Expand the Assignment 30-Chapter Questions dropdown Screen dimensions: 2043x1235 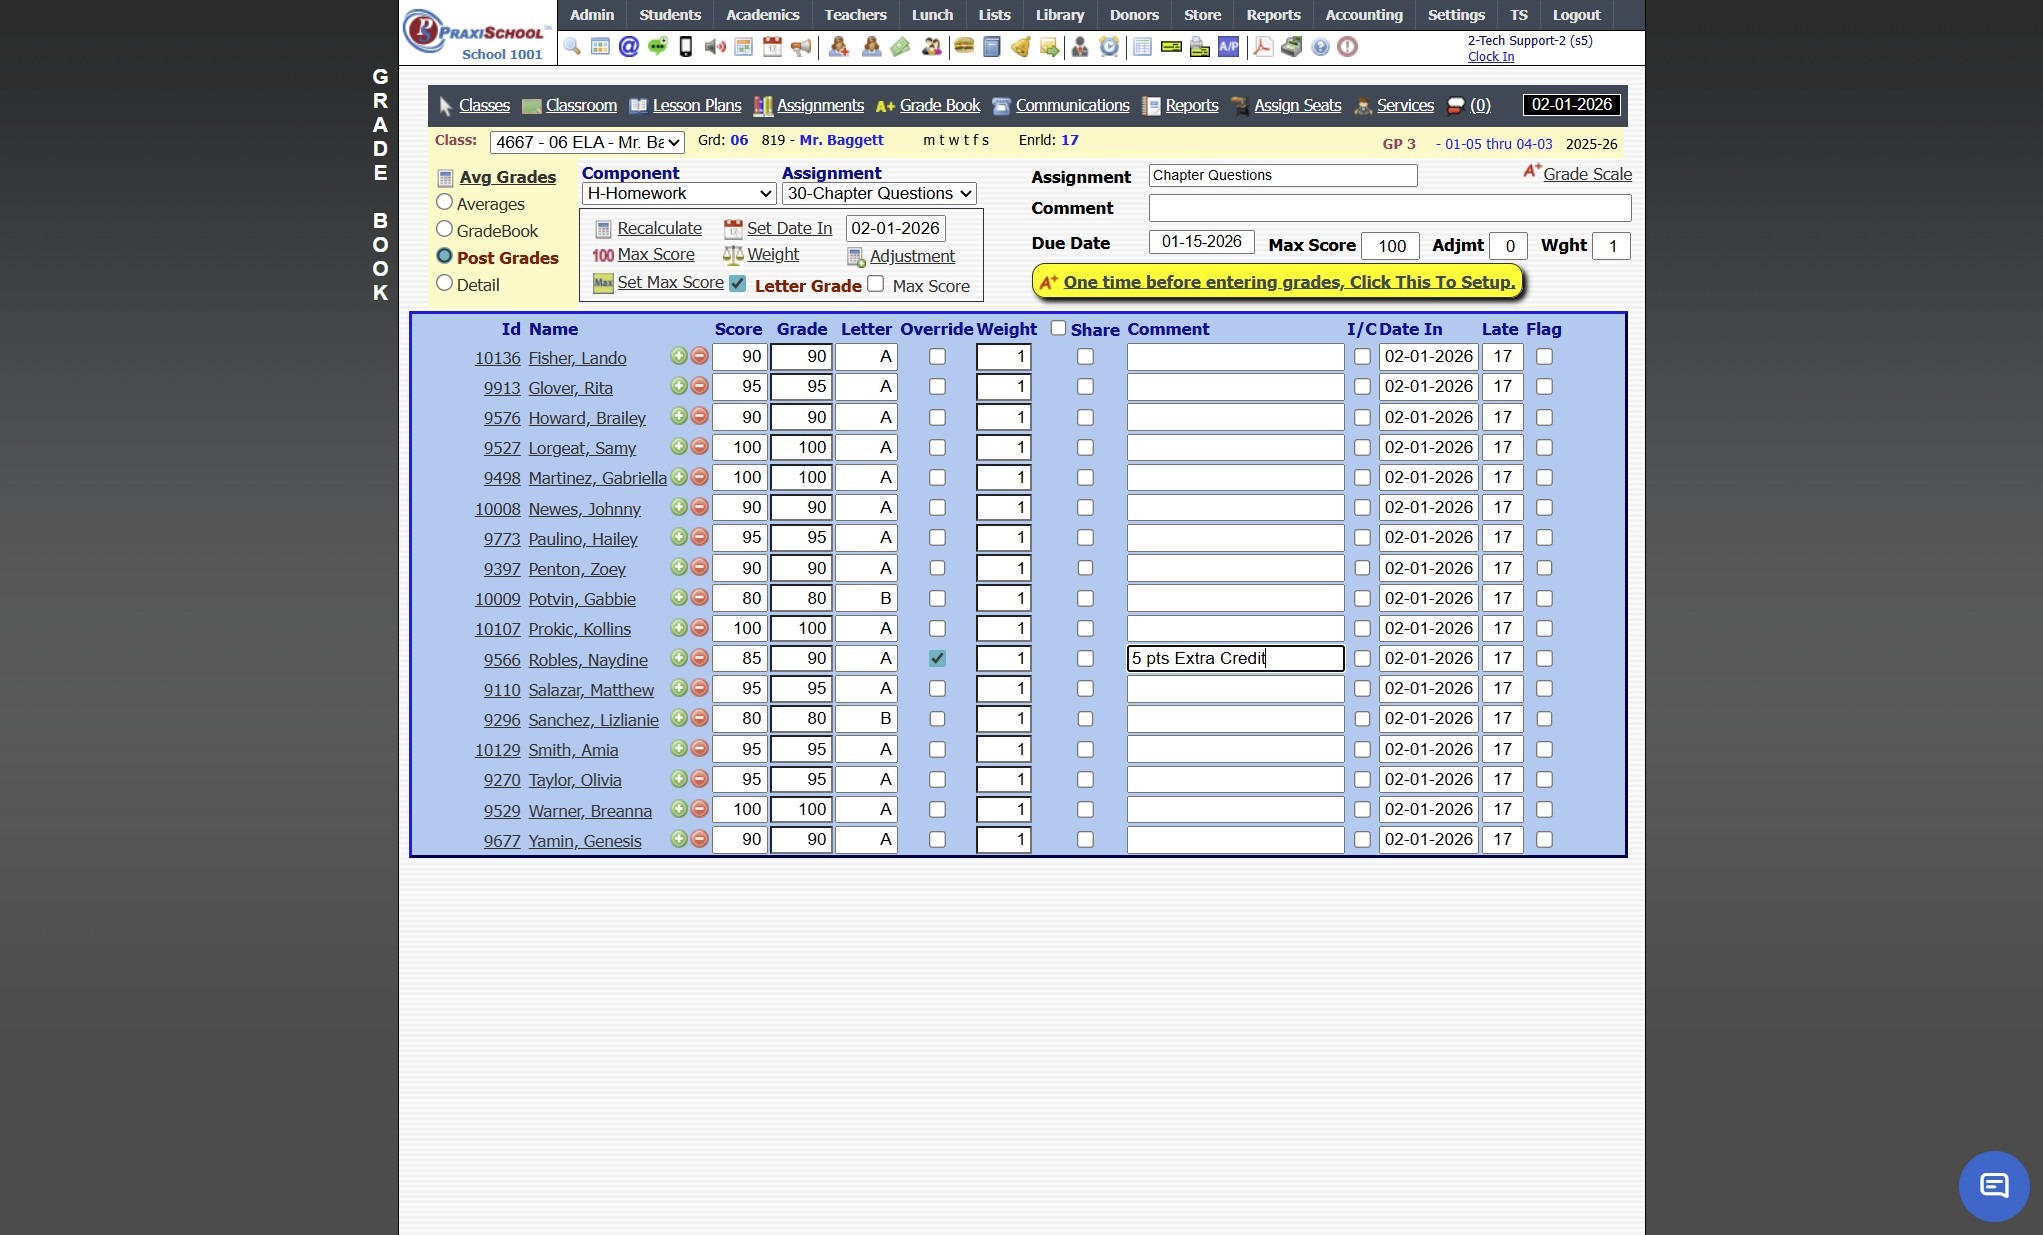pos(879,194)
